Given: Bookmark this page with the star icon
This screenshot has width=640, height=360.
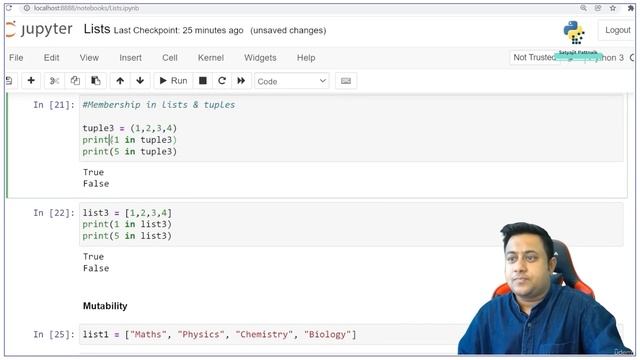Looking at the screenshot, I should [613, 8].
